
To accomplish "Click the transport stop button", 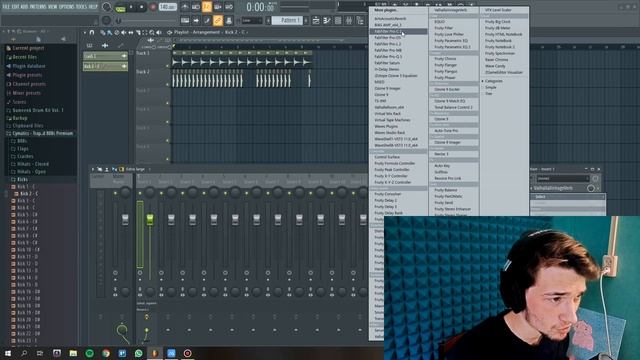I will coord(141,7).
